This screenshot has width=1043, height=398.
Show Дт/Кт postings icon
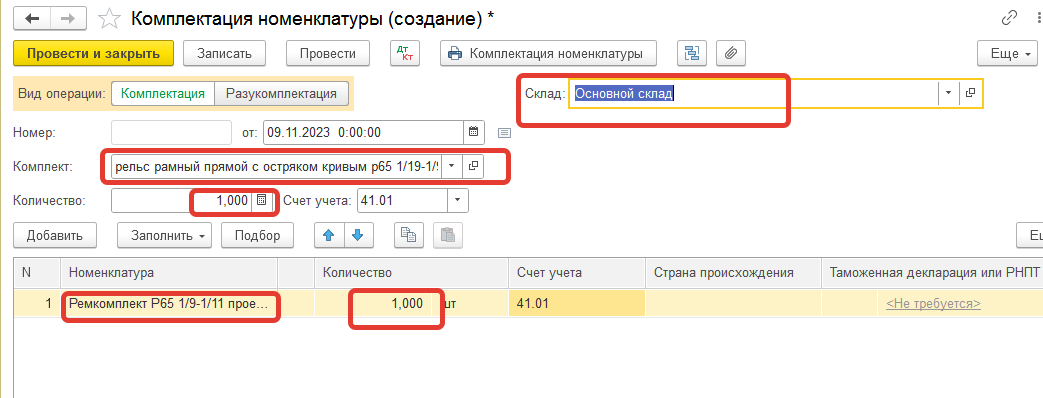point(404,54)
